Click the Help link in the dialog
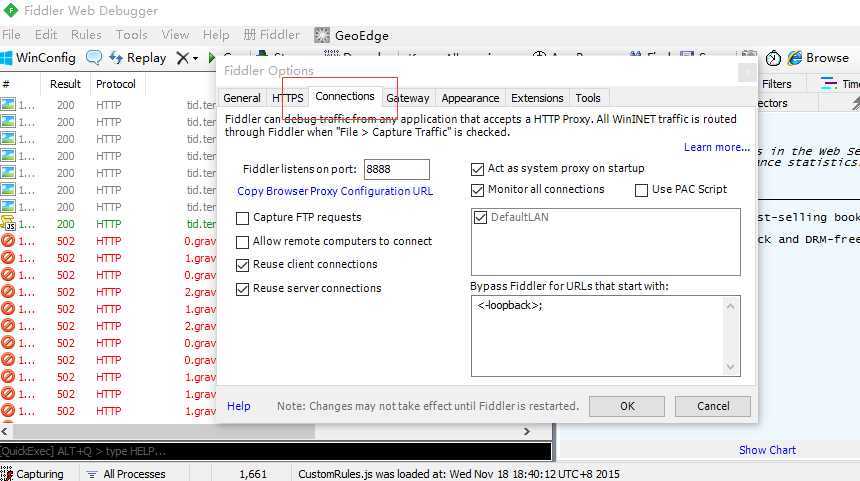Screen dimensions: 860x481 (x=239, y=406)
